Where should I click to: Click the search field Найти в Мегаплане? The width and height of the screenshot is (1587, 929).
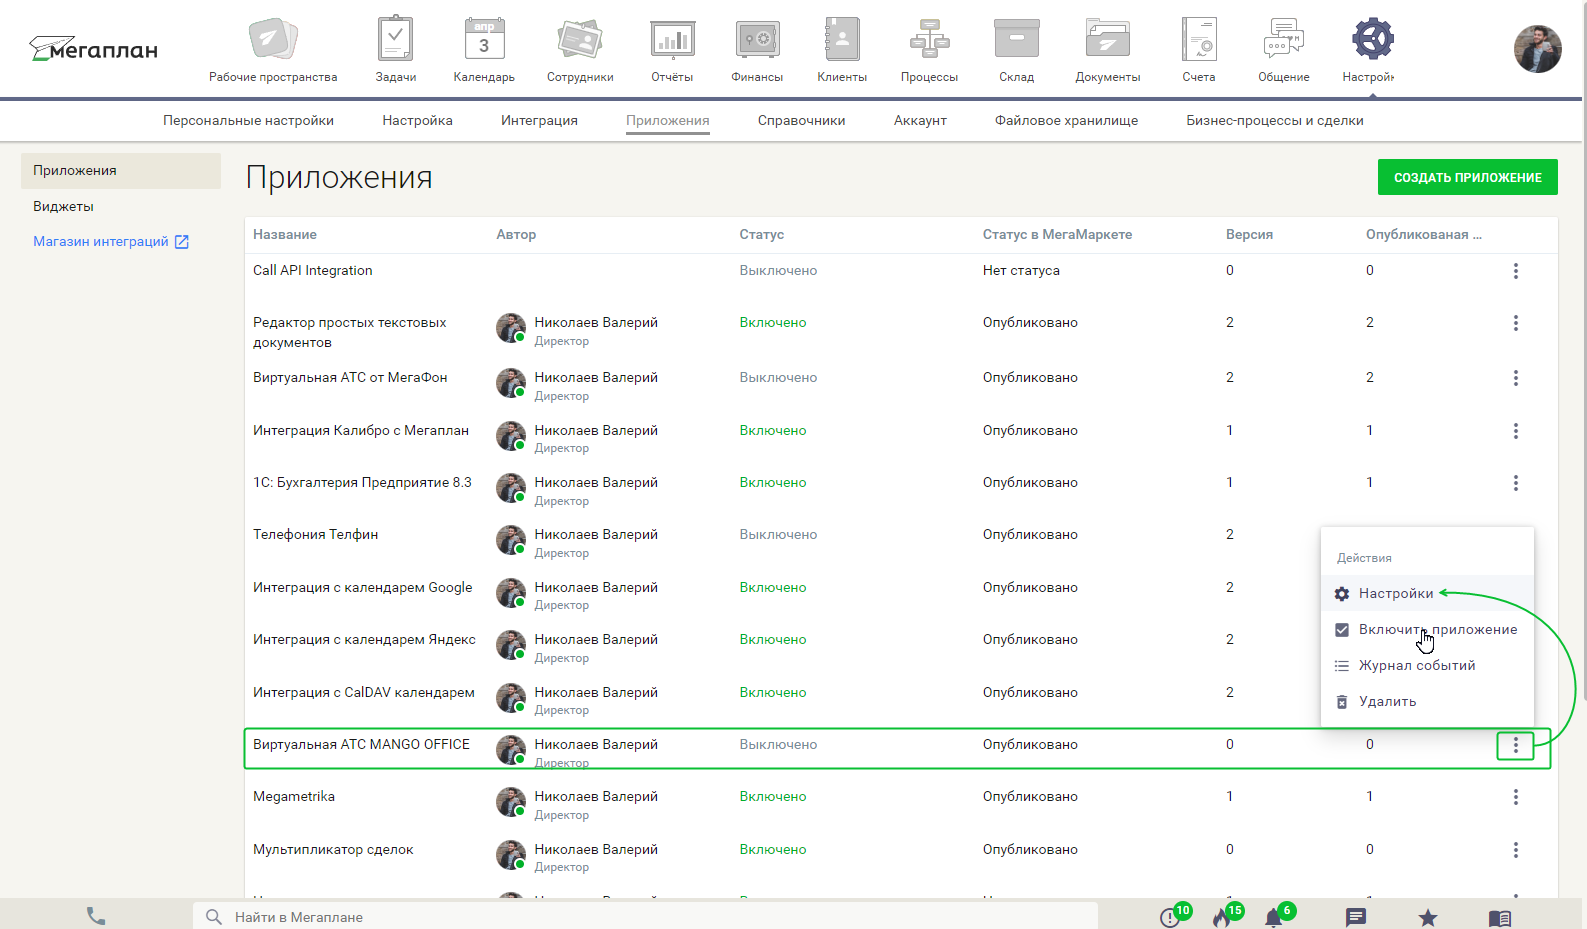coord(645,917)
